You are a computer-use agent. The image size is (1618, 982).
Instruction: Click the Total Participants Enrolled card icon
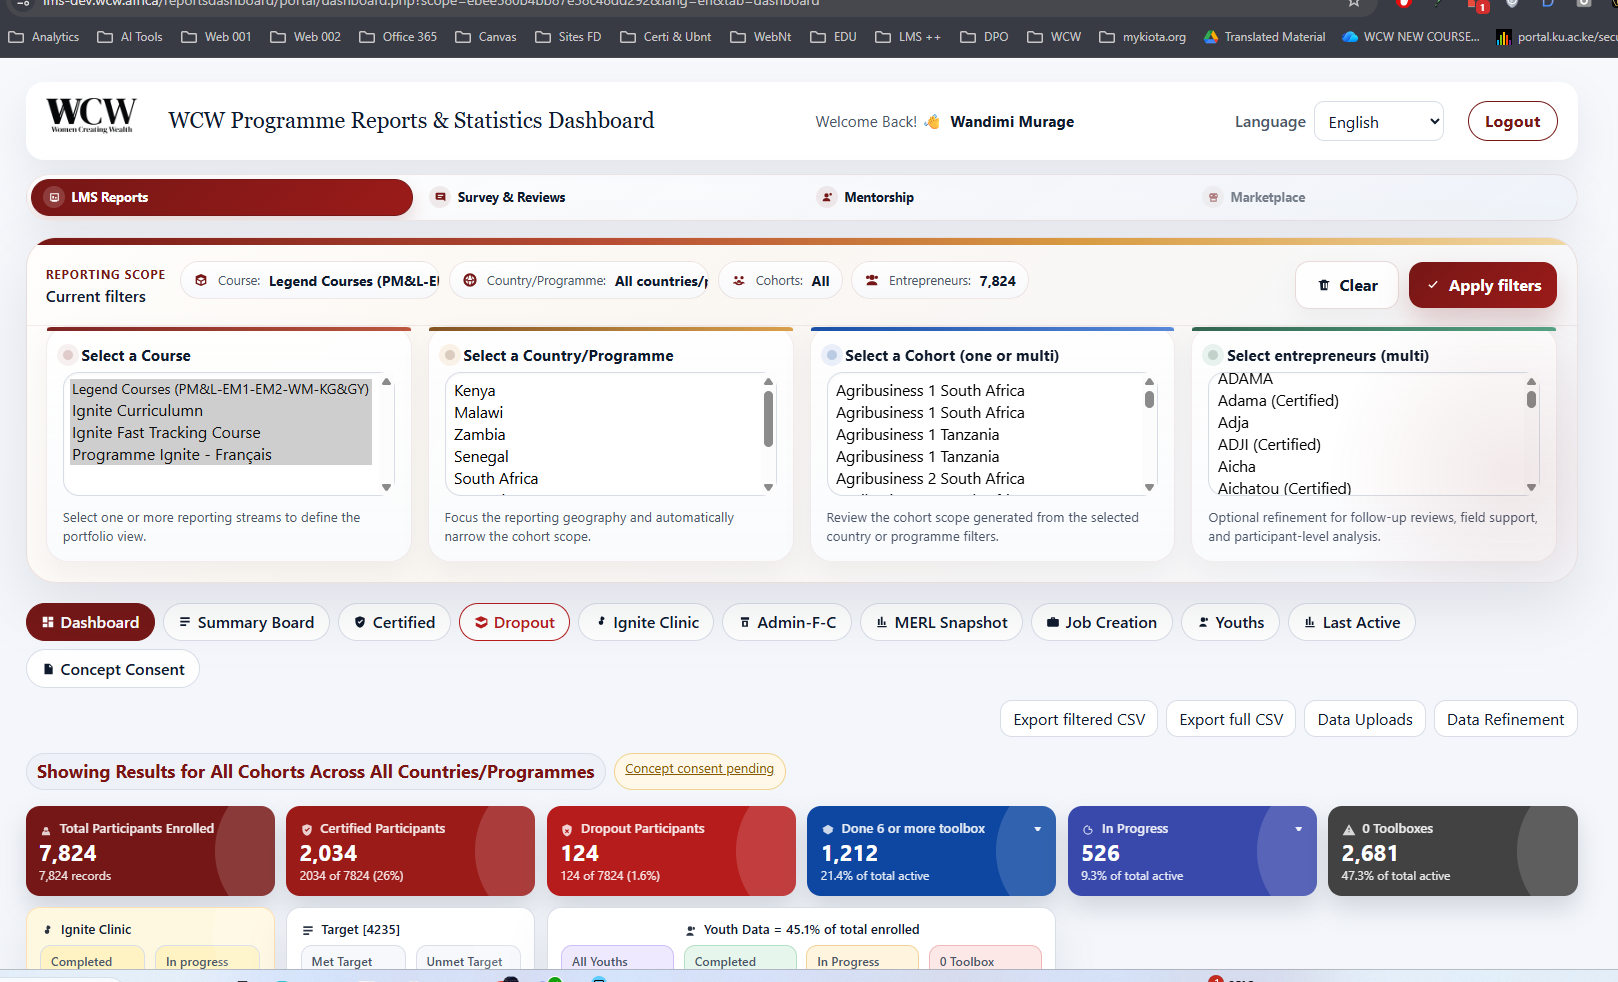pyautogui.click(x=46, y=830)
